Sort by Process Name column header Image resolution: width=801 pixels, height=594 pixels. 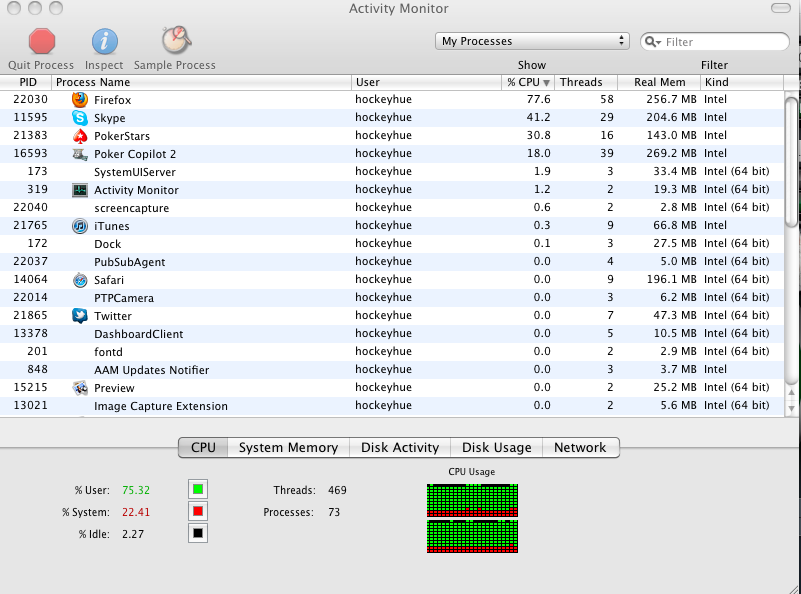201,82
